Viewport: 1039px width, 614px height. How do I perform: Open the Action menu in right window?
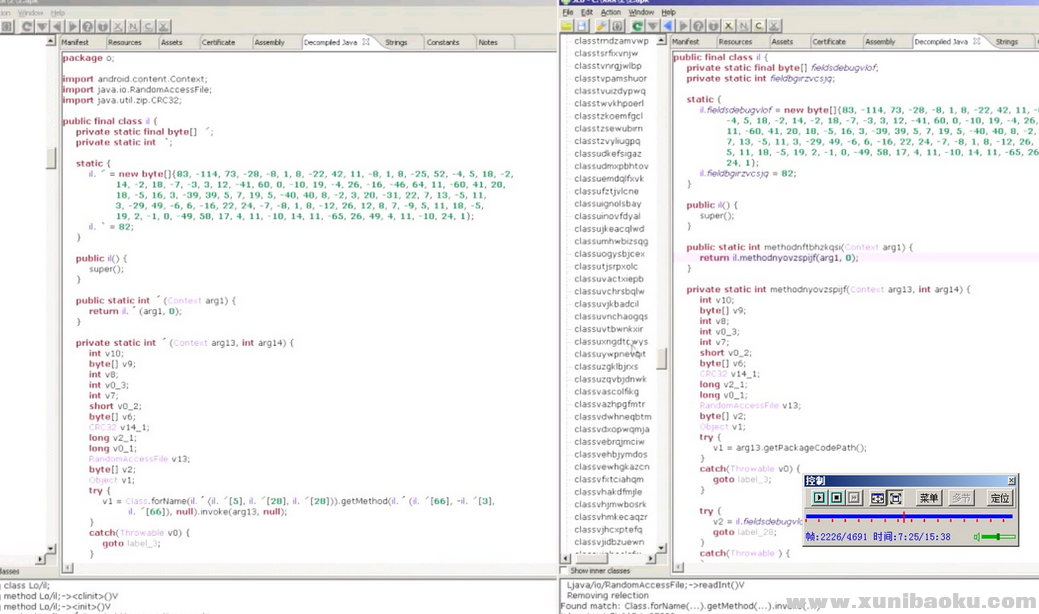point(610,12)
